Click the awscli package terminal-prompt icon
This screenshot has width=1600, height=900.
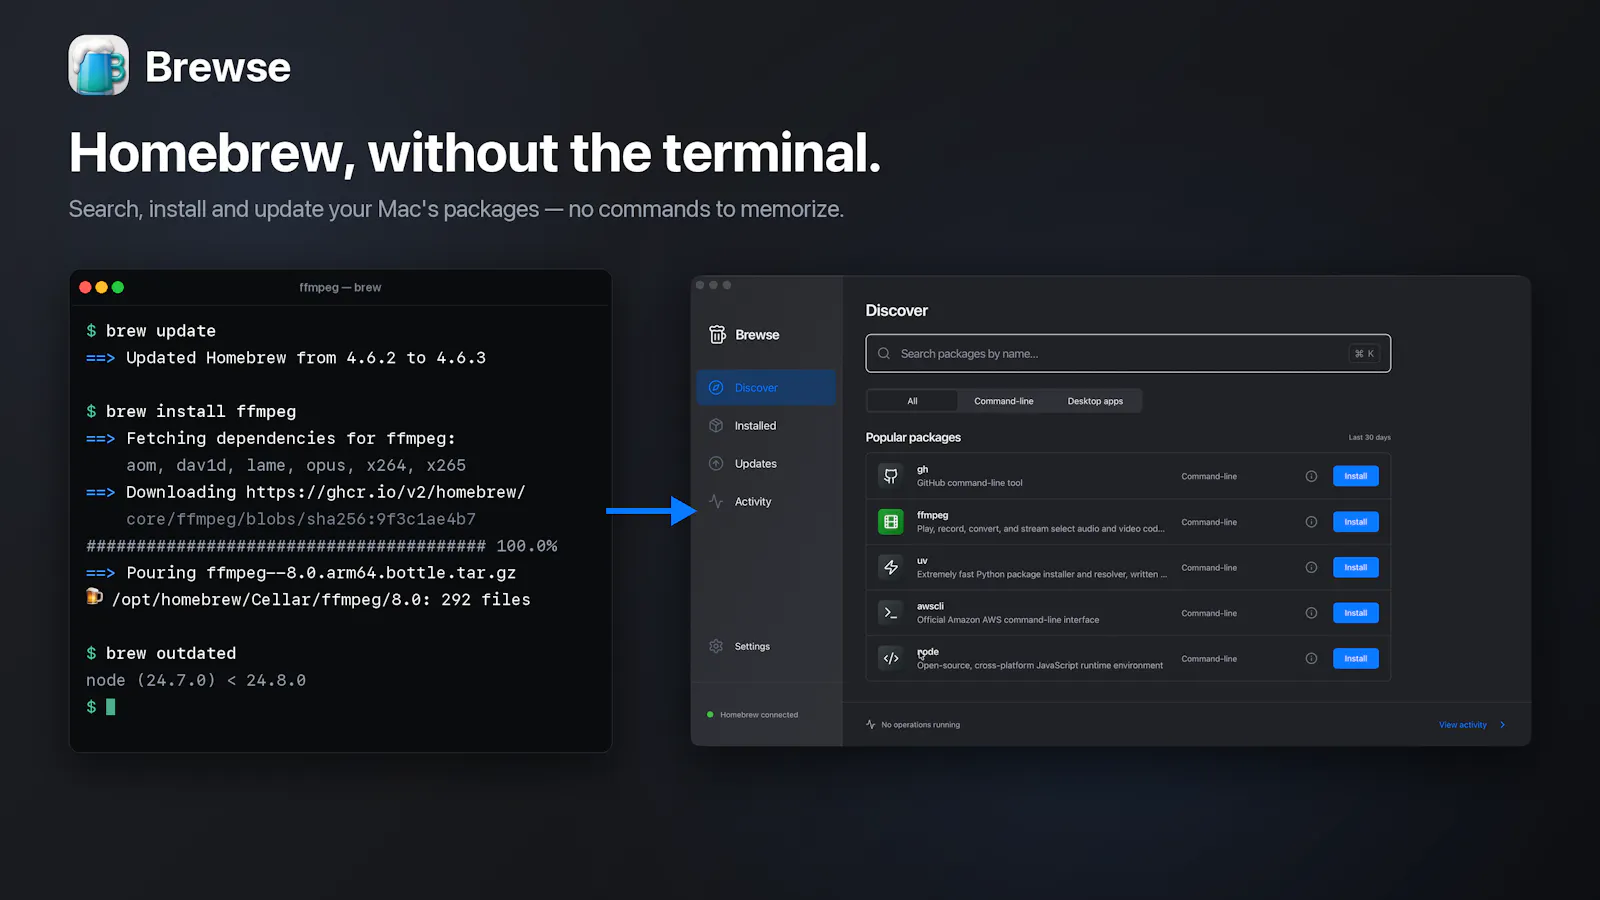click(890, 613)
